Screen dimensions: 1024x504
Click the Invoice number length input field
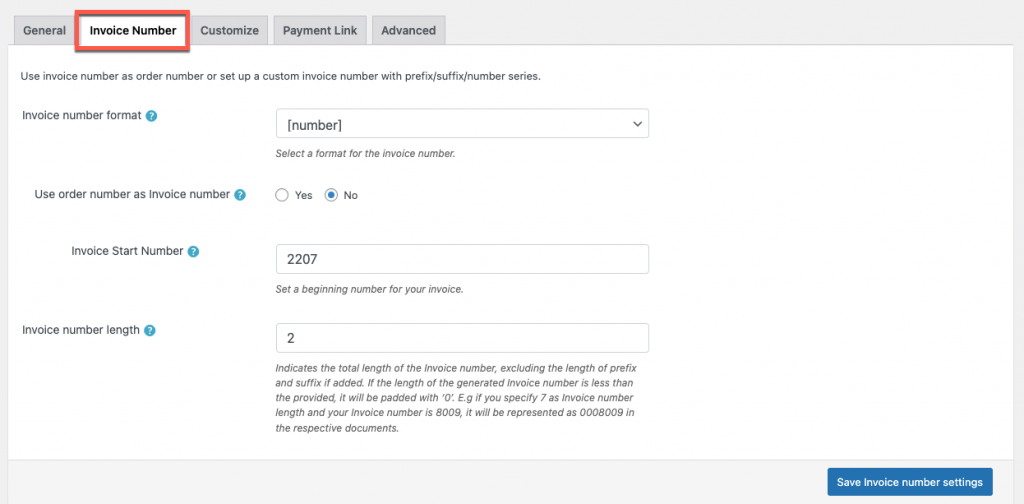[x=462, y=338]
